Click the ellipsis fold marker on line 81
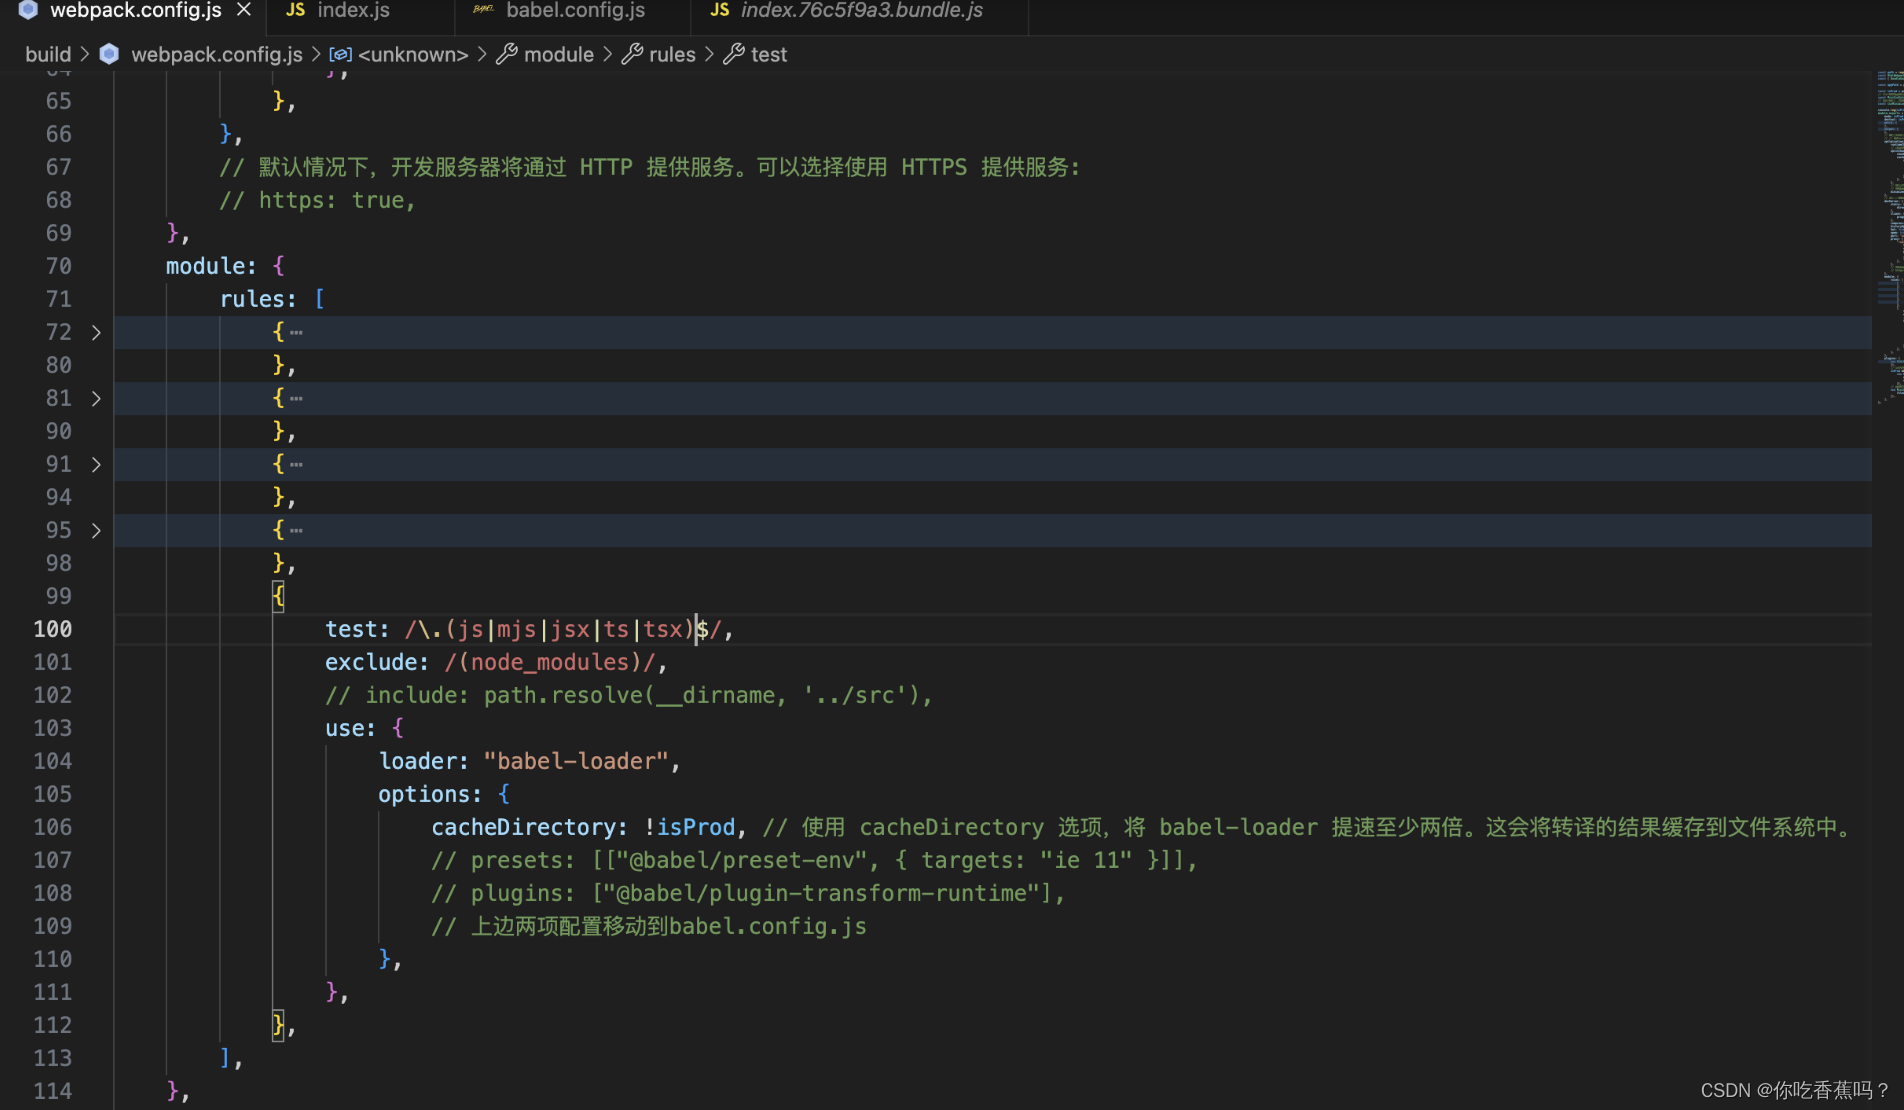Screen dimensions: 1904x1110 pyautogui.click(x=296, y=398)
